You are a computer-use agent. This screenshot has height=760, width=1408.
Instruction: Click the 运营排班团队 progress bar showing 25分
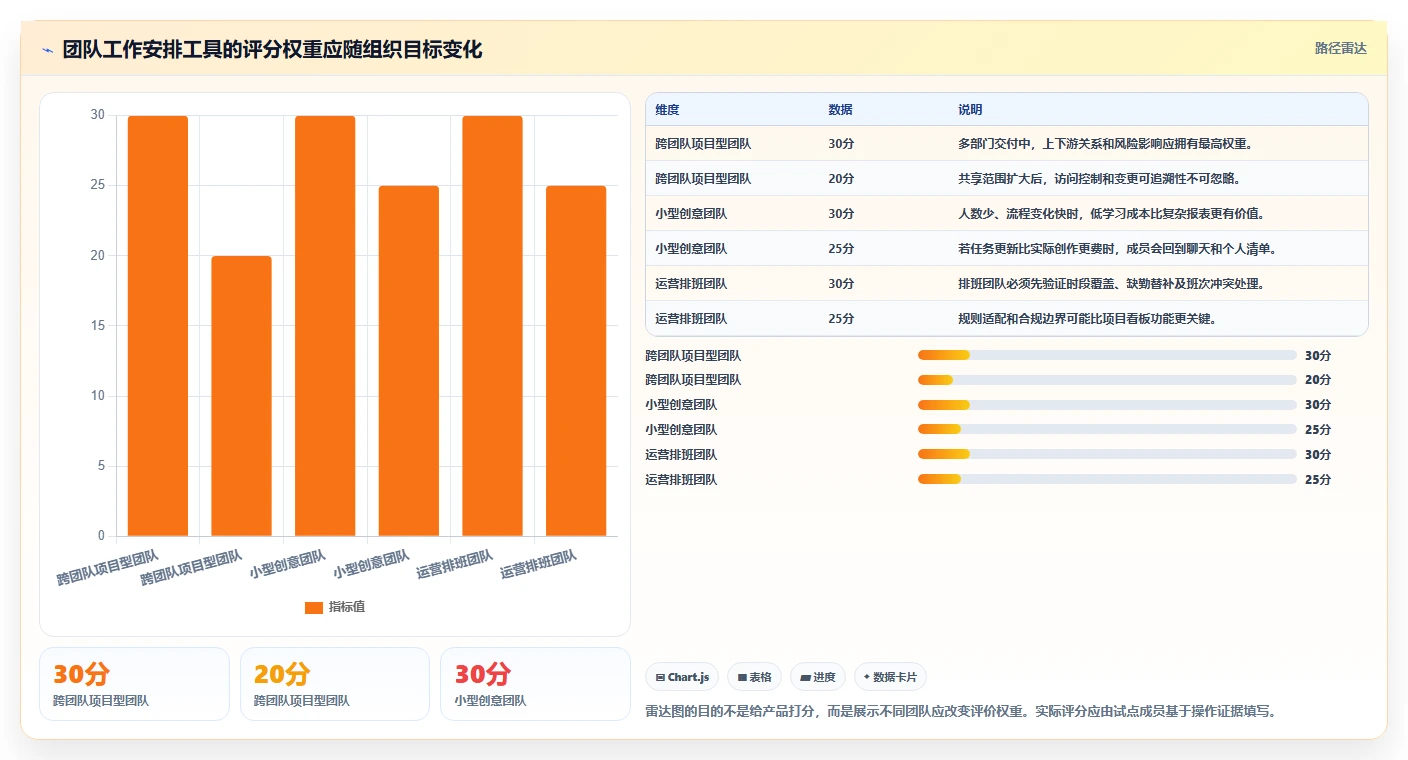pyautogui.click(x=1107, y=480)
